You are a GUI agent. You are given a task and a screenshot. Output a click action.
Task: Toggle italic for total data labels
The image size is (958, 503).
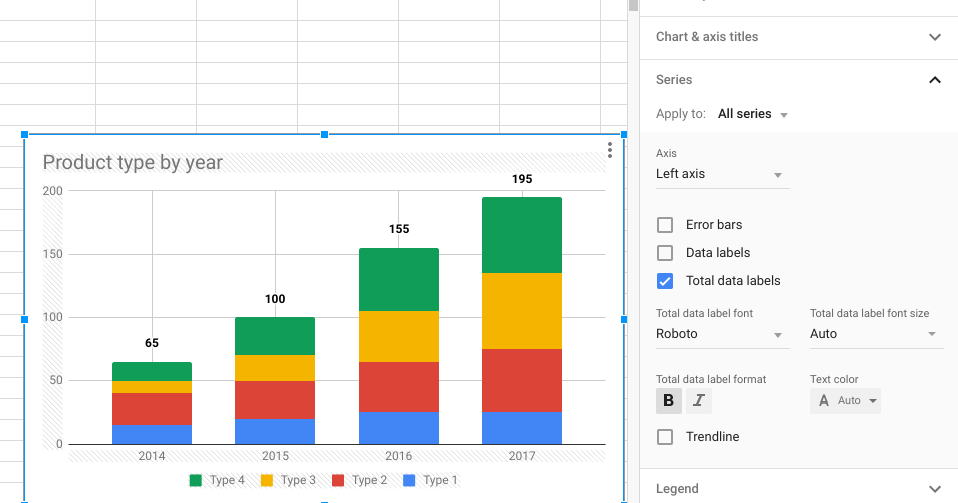(x=698, y=401)
